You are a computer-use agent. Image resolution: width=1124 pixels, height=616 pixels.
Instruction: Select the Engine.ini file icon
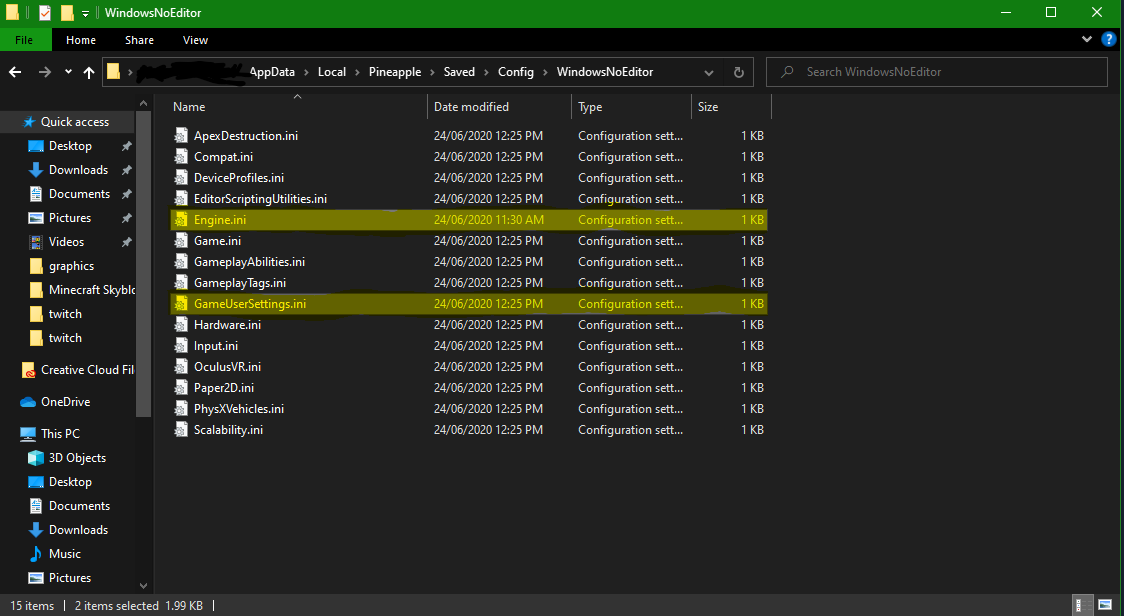tap(181, 220)
